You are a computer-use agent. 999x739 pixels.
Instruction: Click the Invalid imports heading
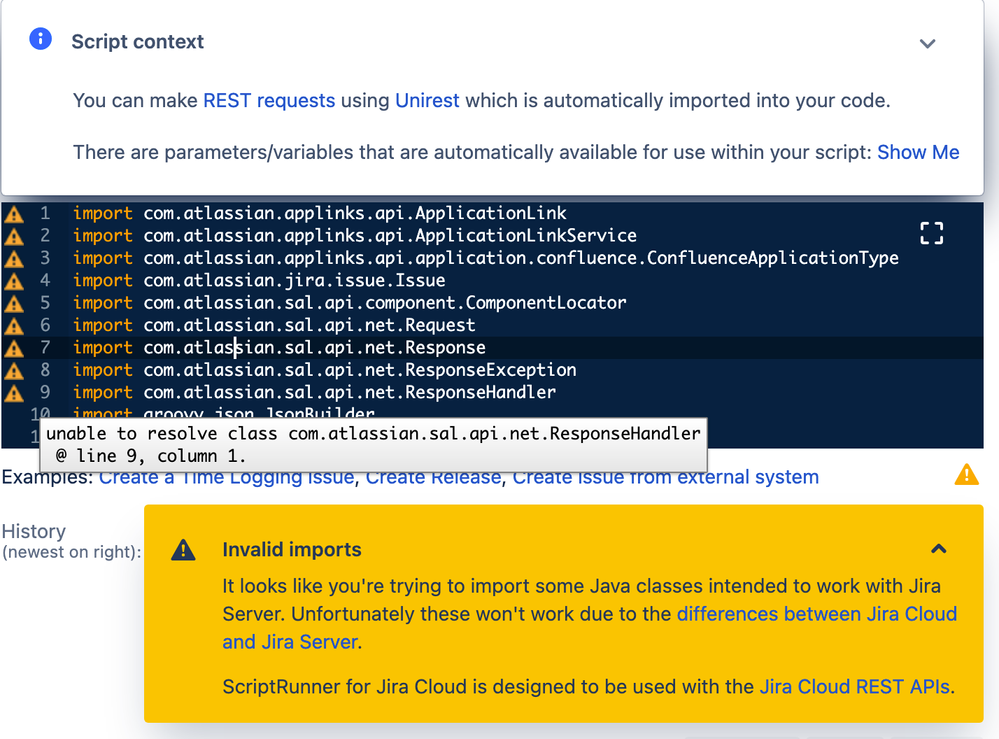(292, 549)
